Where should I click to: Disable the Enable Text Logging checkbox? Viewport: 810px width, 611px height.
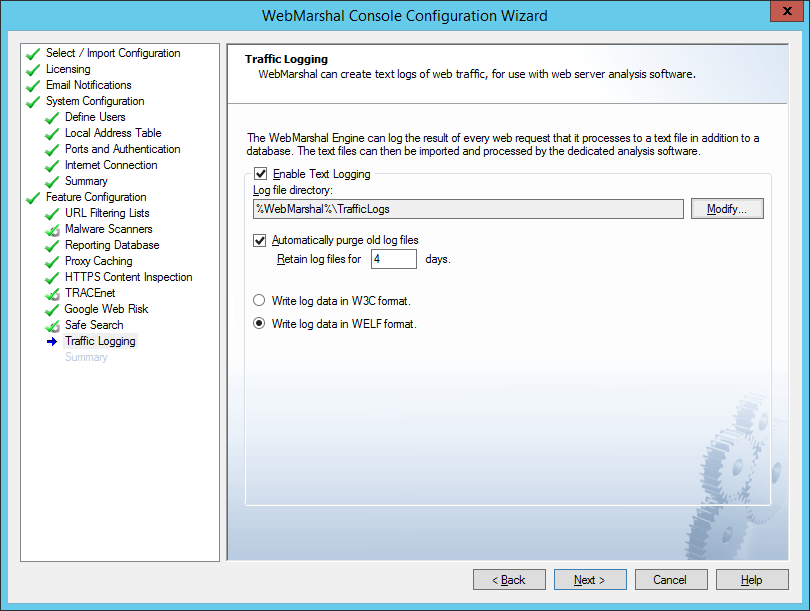(261, 174)
